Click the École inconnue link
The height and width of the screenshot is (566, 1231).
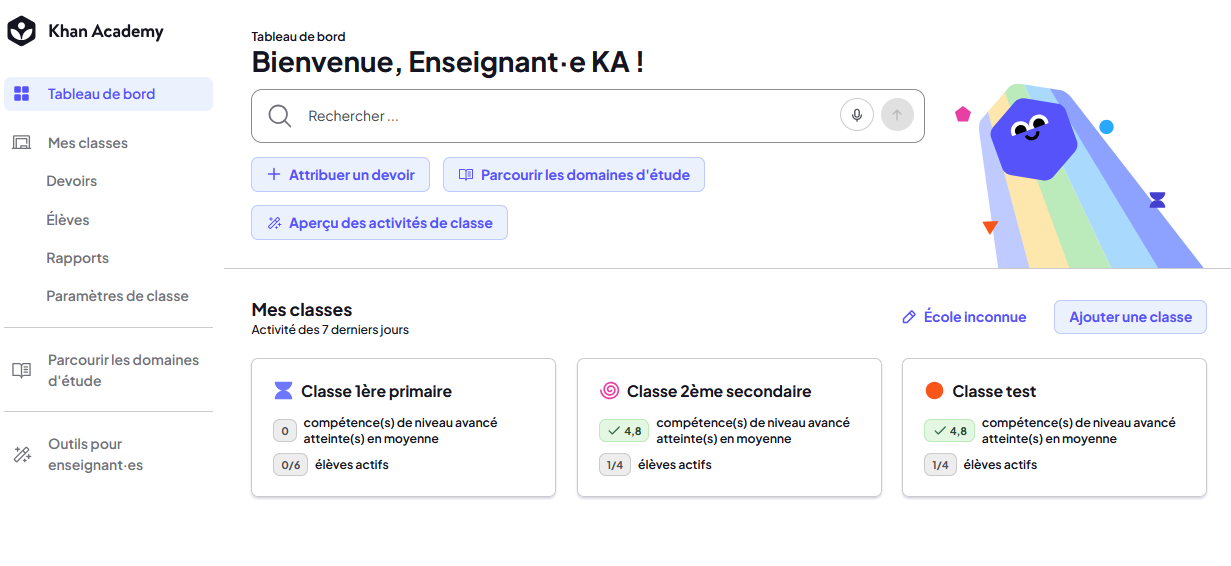975,317
